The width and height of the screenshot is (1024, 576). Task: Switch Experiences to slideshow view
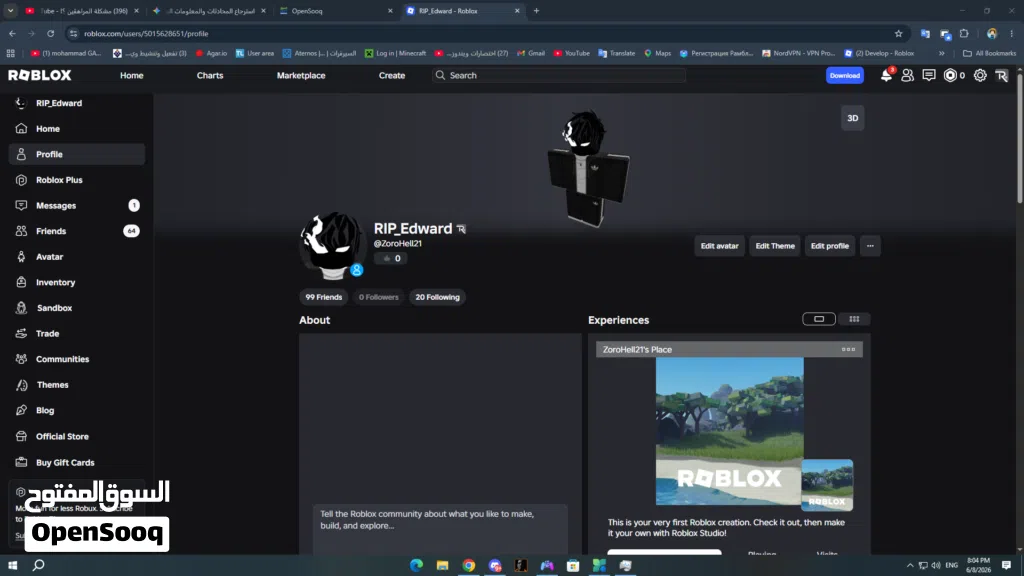819,319
